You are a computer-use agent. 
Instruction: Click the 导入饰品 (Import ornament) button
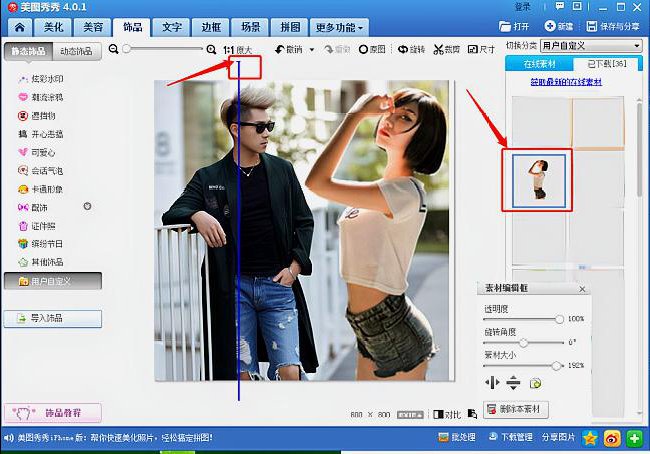pyautogui.click(x=53, y=318)
